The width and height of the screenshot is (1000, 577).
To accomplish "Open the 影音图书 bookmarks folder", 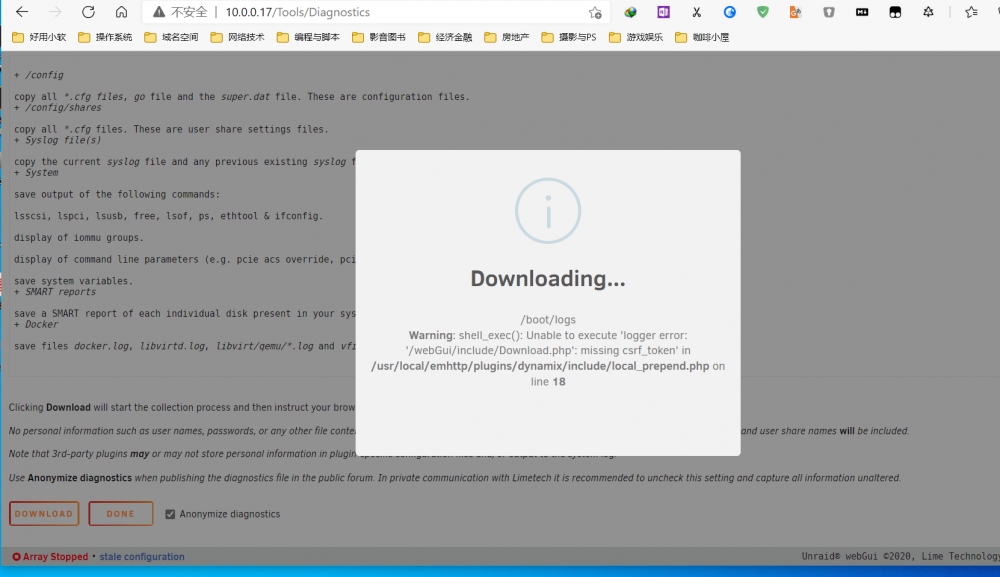I will click(x=379, y=37).
